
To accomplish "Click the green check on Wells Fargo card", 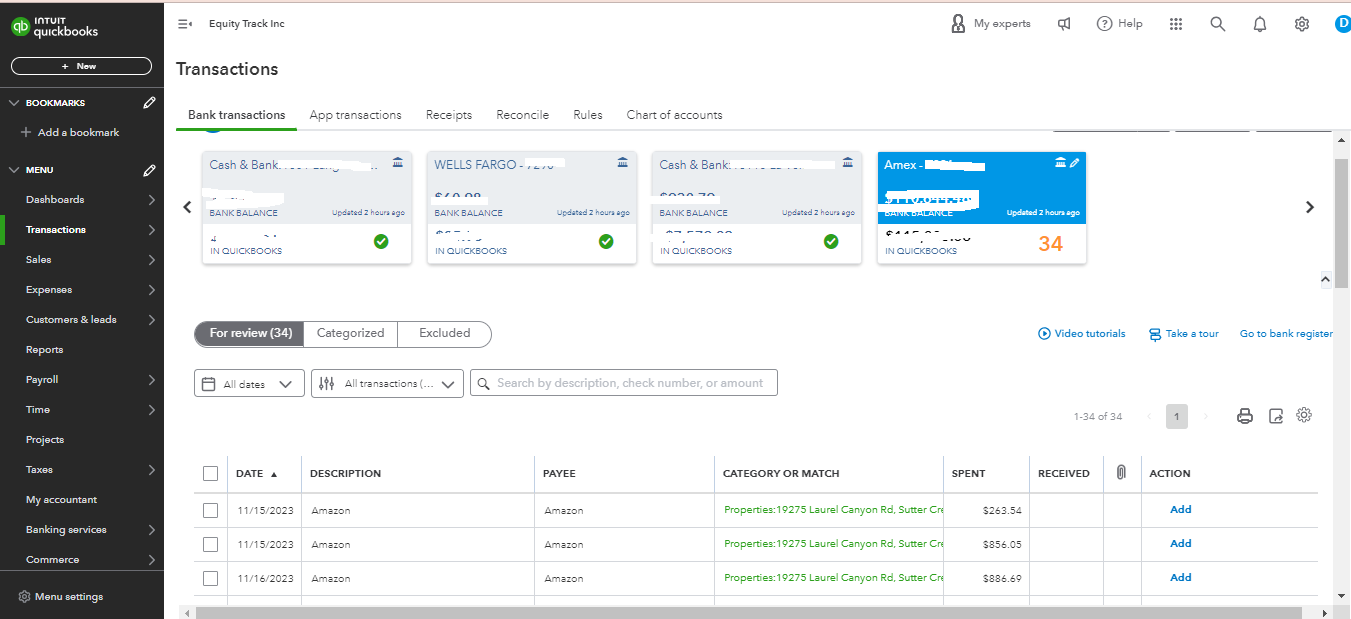I will pyautogui.click(x=606, y=241).
